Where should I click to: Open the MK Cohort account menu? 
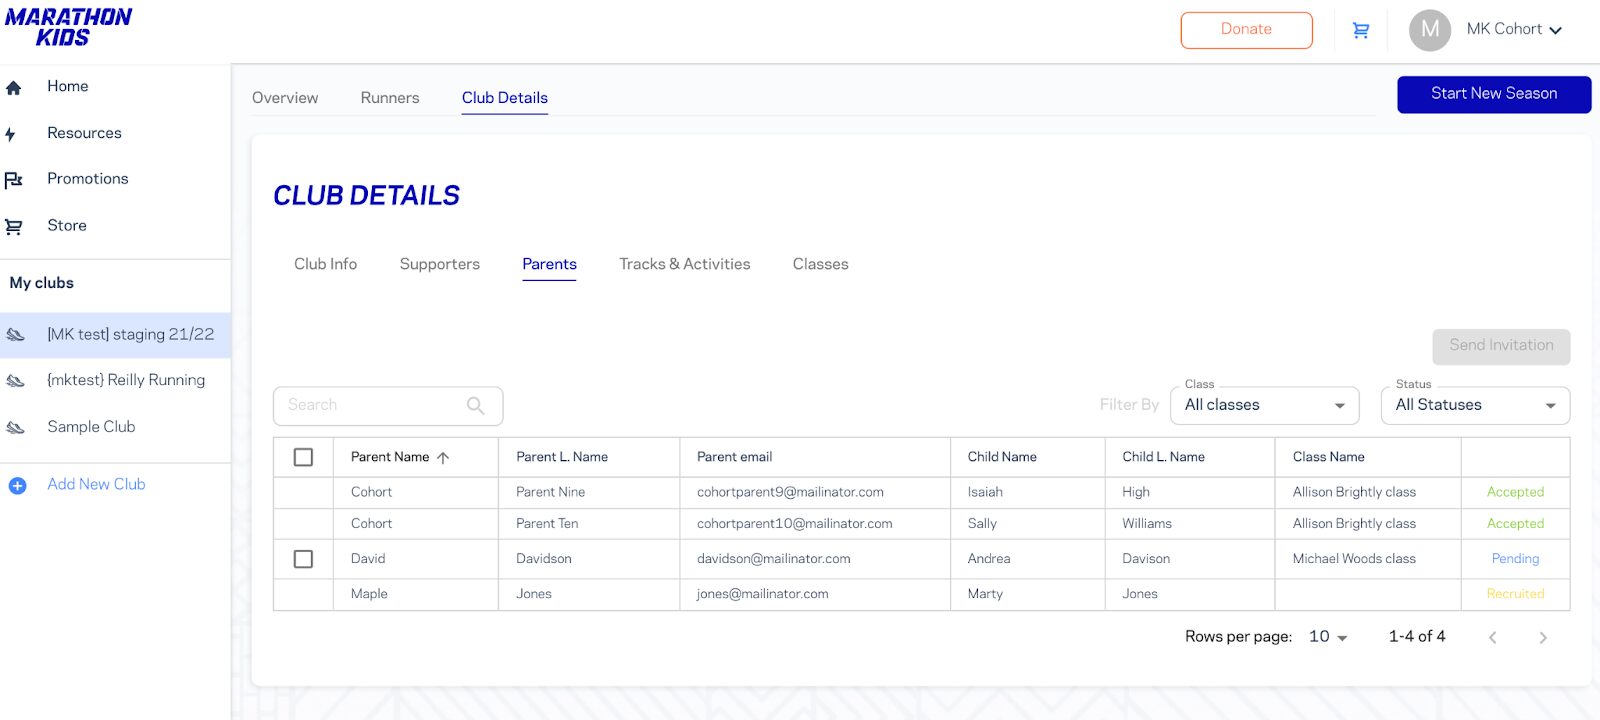click(1513, 30)
